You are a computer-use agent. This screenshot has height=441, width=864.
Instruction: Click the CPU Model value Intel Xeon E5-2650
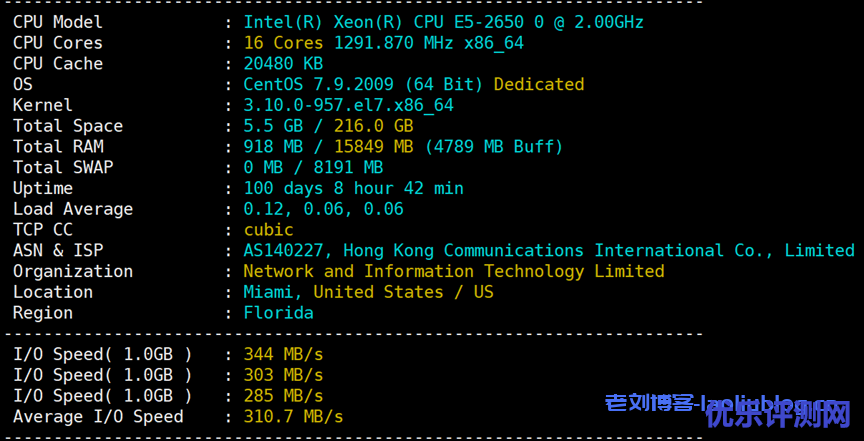click(x=443, y=22)
